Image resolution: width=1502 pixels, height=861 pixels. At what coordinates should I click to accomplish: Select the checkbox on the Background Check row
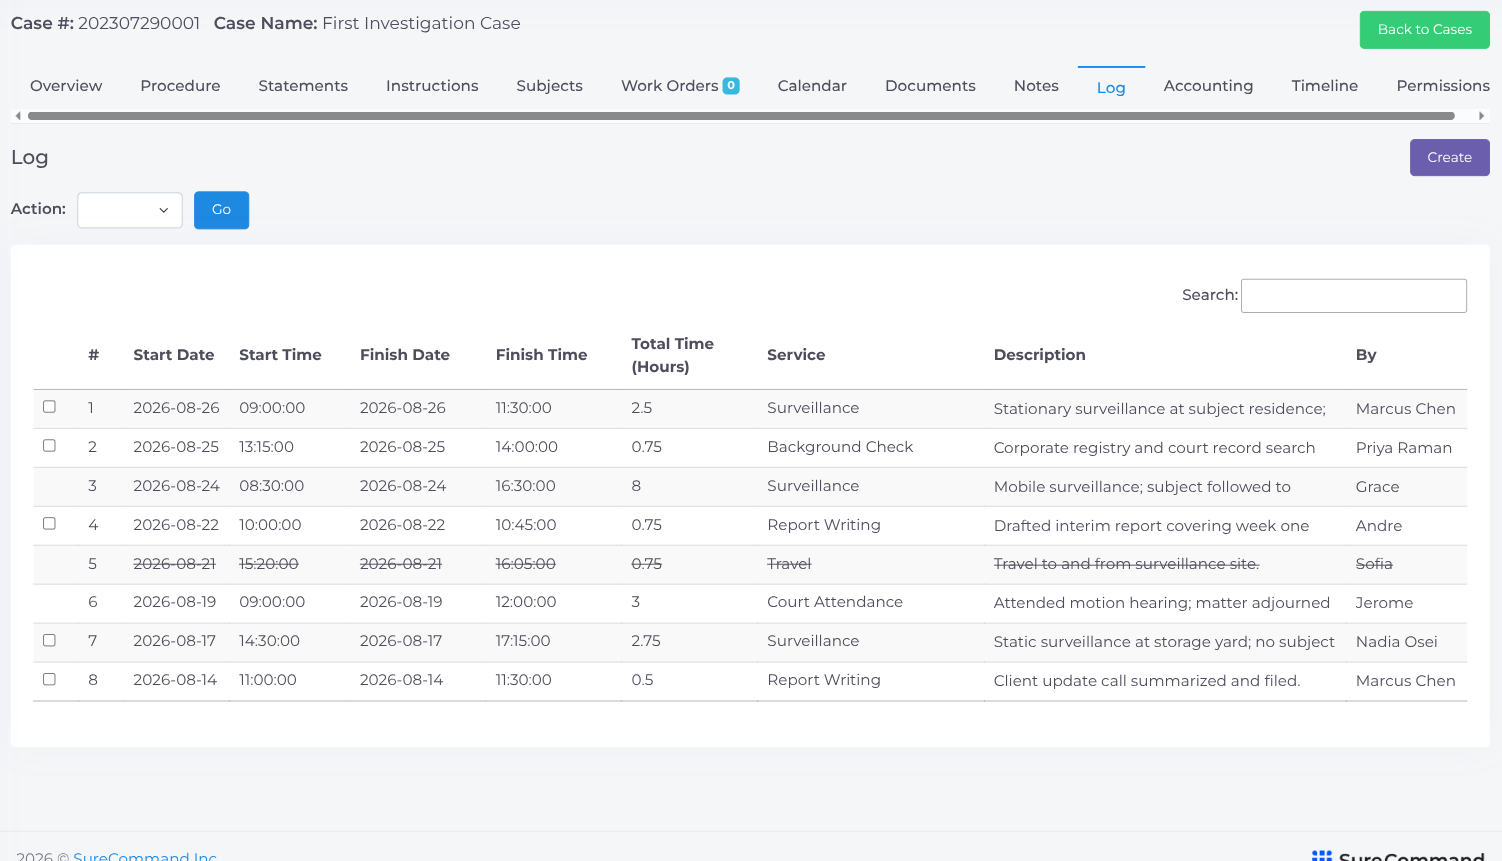click(49, 446)
